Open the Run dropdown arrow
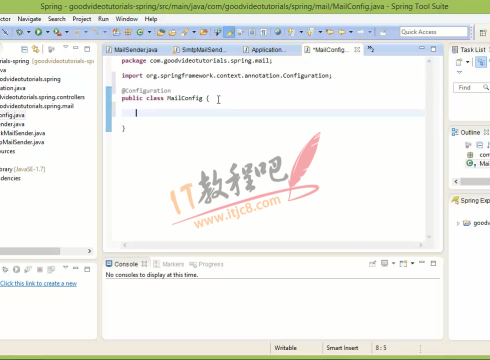The image size is (490, 360). pyautogui.click(x=47, y=32)
